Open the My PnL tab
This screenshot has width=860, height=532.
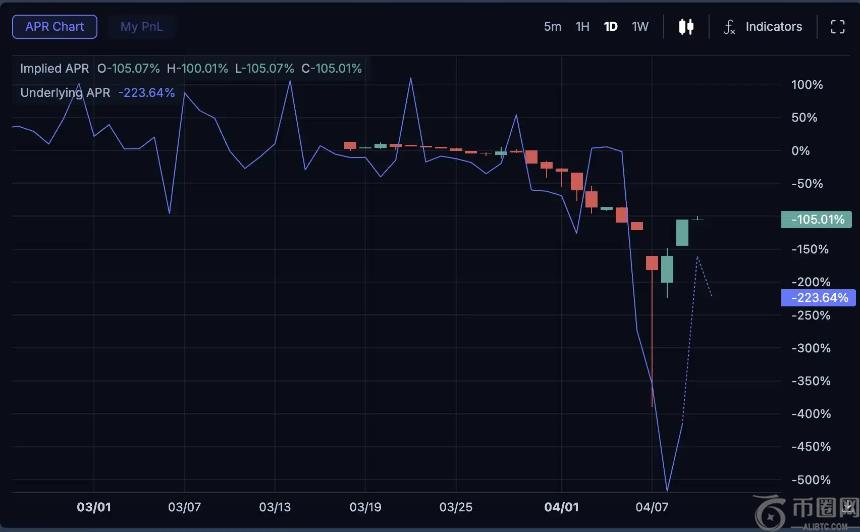point(141,27)
